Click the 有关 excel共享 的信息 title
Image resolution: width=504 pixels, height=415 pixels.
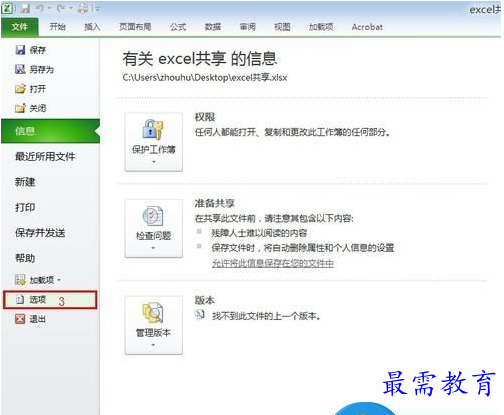[x=200, y=59]
